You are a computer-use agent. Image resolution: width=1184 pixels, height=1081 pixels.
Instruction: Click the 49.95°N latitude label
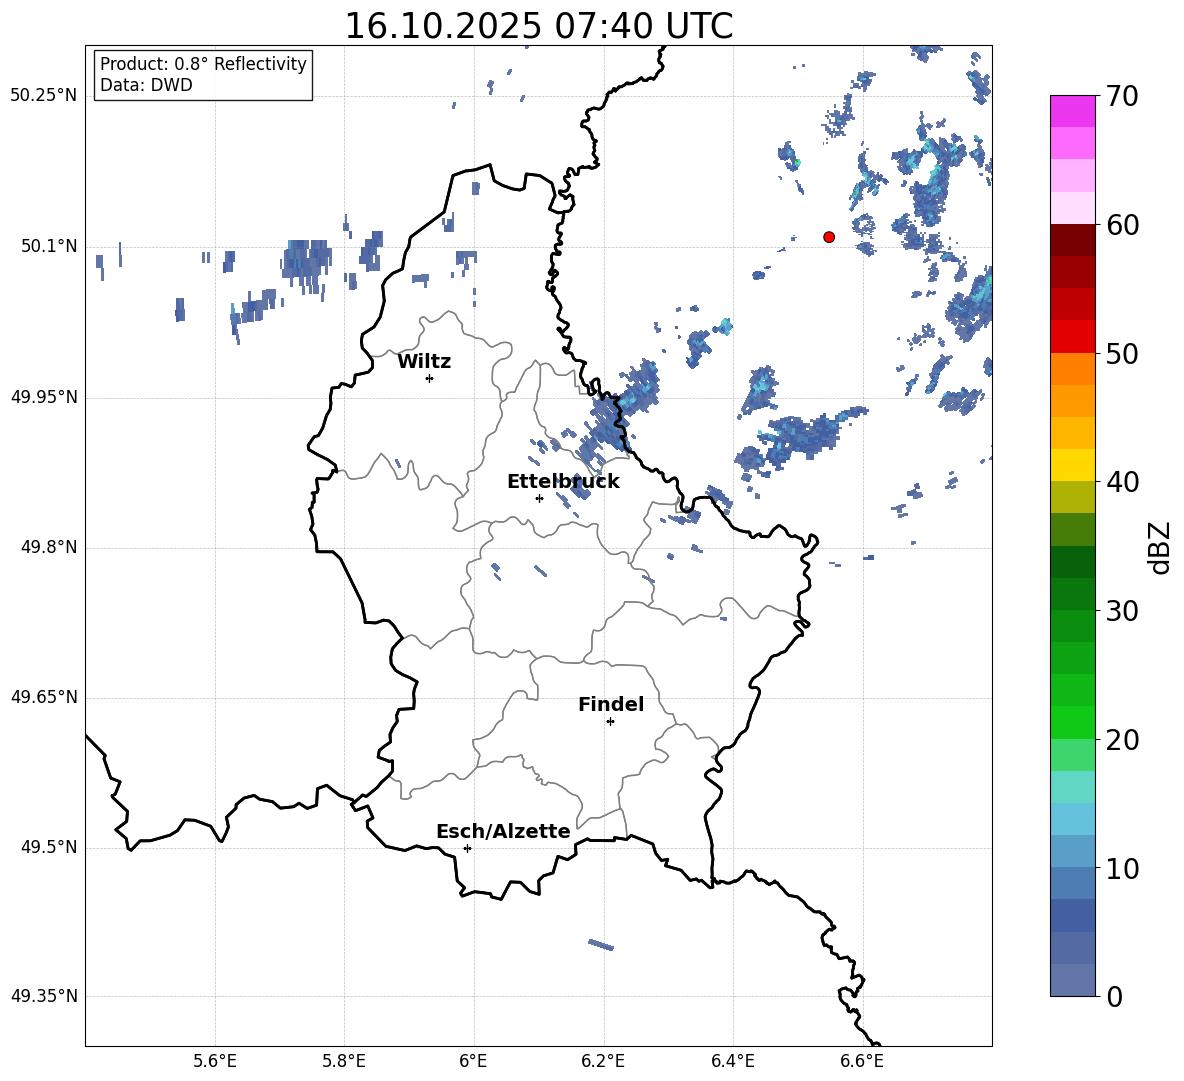[44, 397]
